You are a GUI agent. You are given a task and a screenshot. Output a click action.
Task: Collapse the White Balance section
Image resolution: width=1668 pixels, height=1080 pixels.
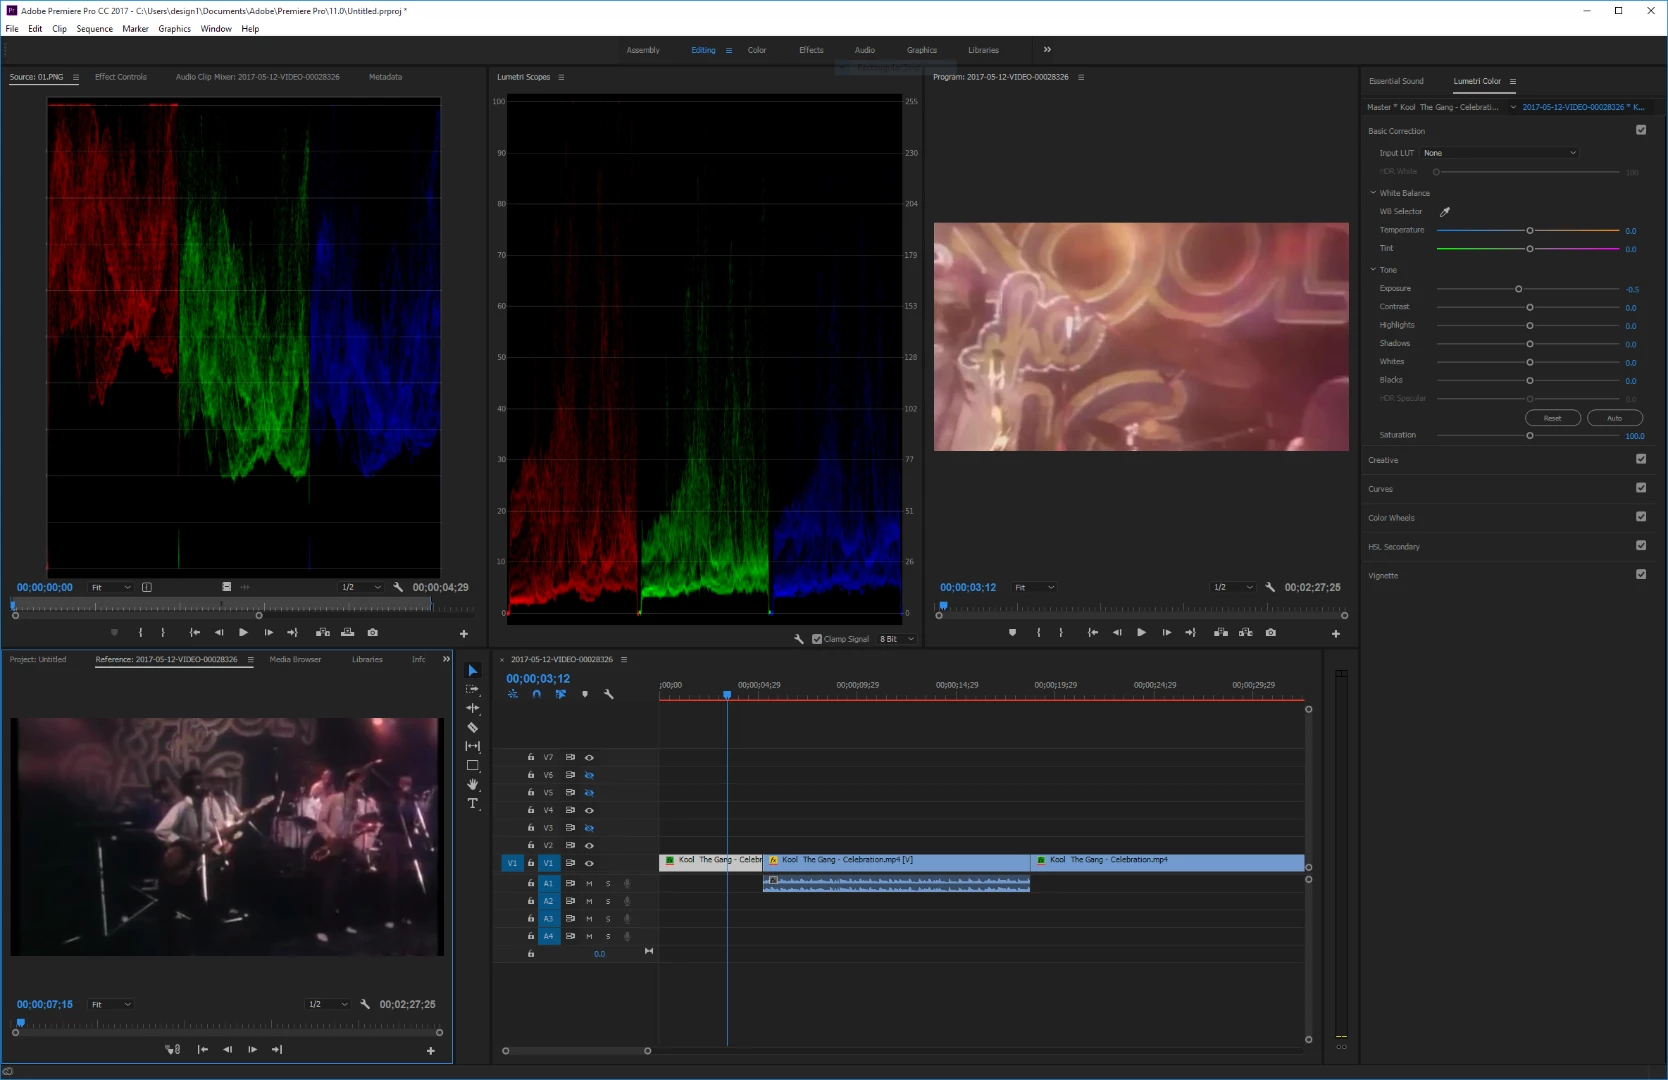(1373, 193)
